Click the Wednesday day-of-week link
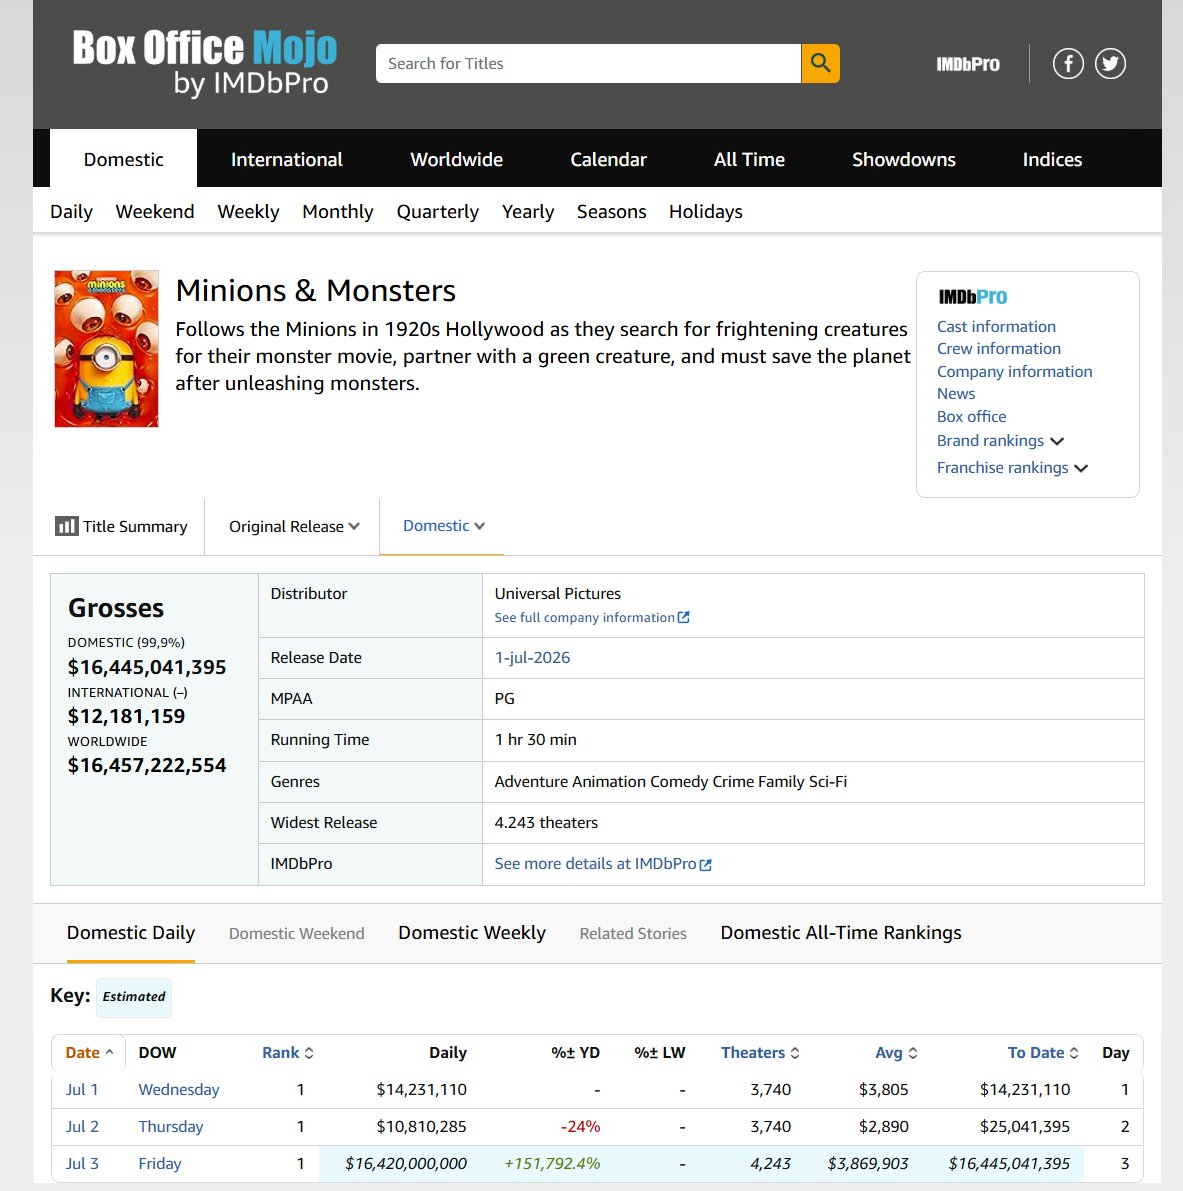 click(x=179, y=1090)
